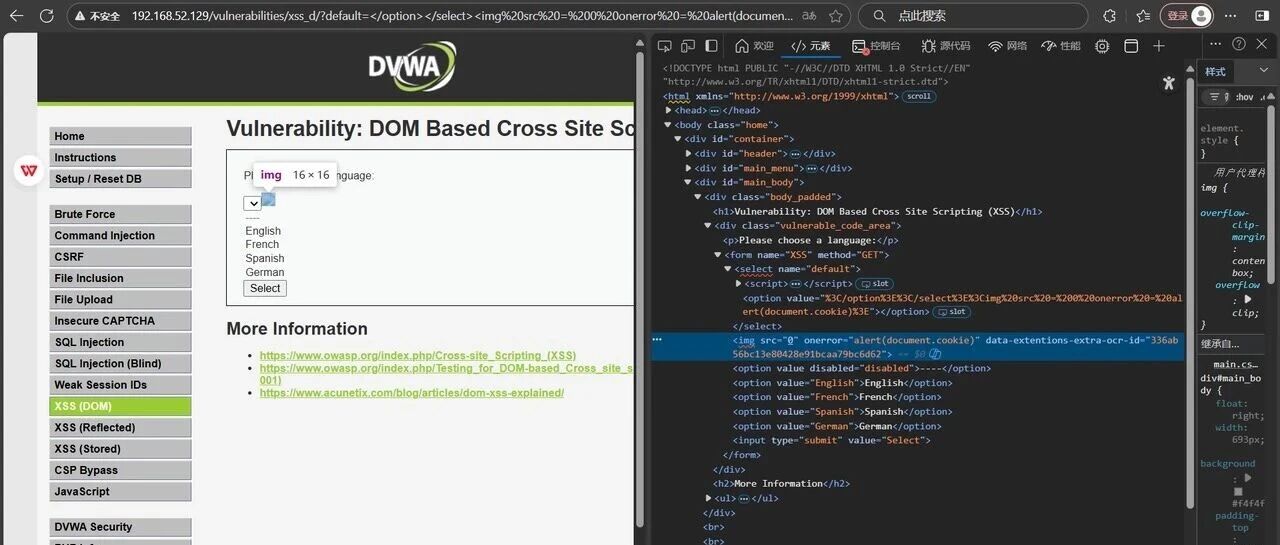Toggle device emulation icon in DevTools

click(688, 46)
